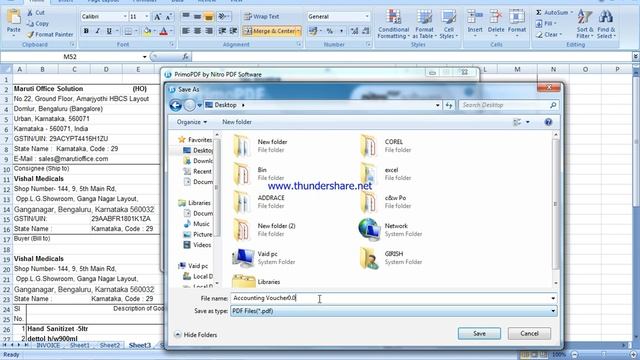Click the Merge & Center button
Image resolution: width=640 pixels, height=360 pixels.
tap(269, 31)
